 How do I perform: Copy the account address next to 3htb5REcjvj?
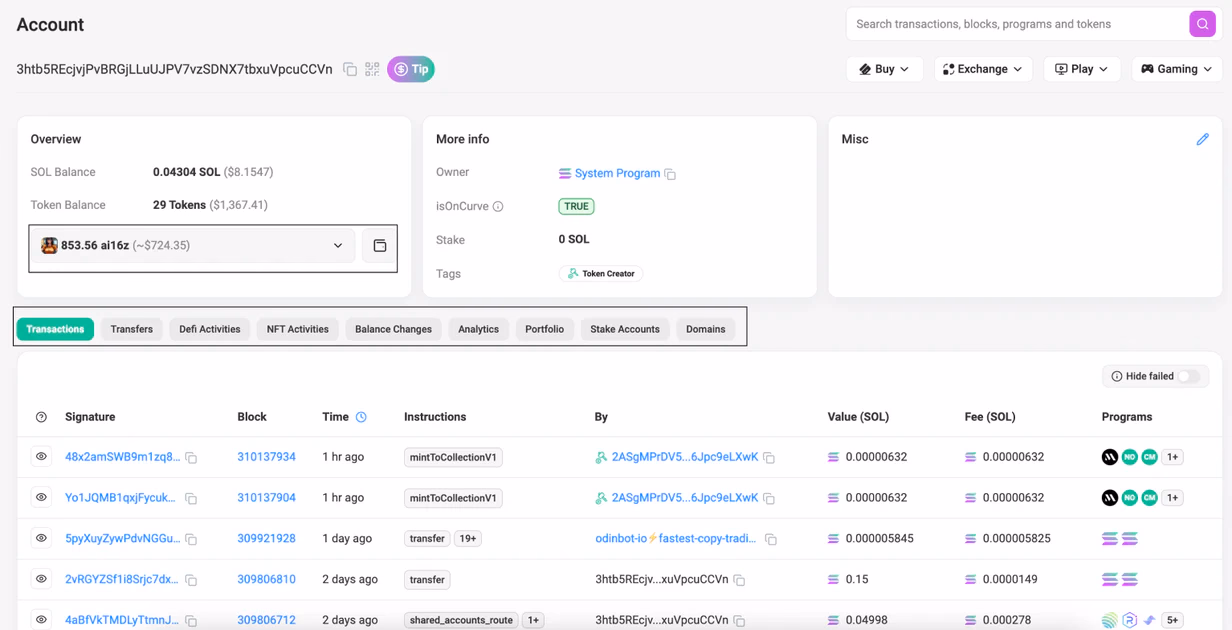pos(350,69)
